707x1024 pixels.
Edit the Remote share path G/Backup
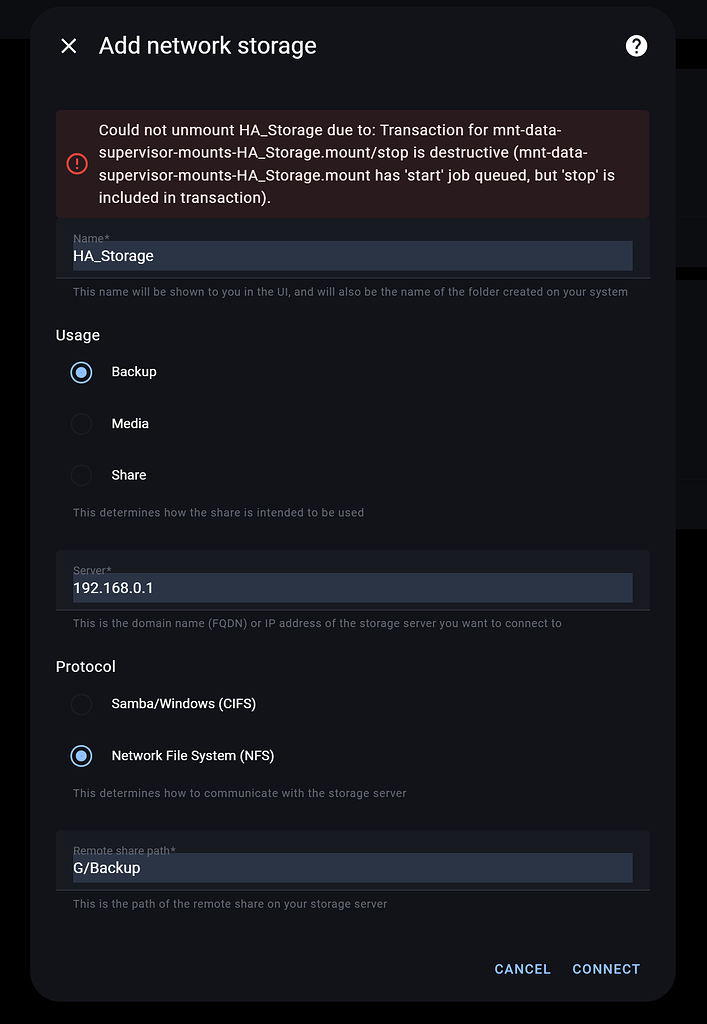coord(350,868)
